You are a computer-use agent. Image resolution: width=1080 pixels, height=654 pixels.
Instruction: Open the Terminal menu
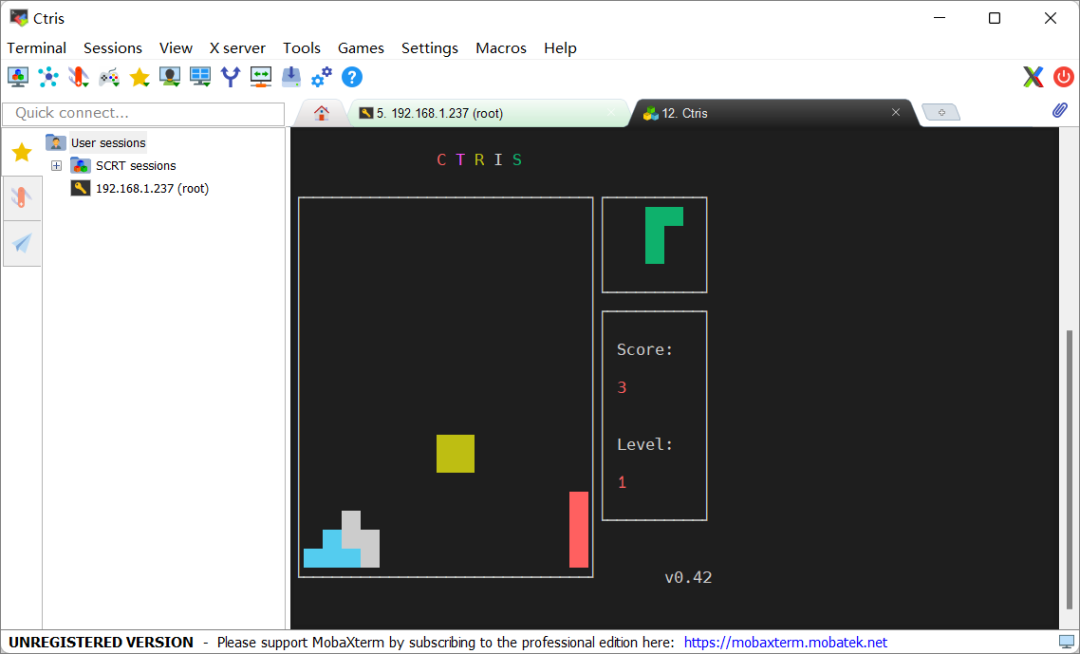point(37,48)
